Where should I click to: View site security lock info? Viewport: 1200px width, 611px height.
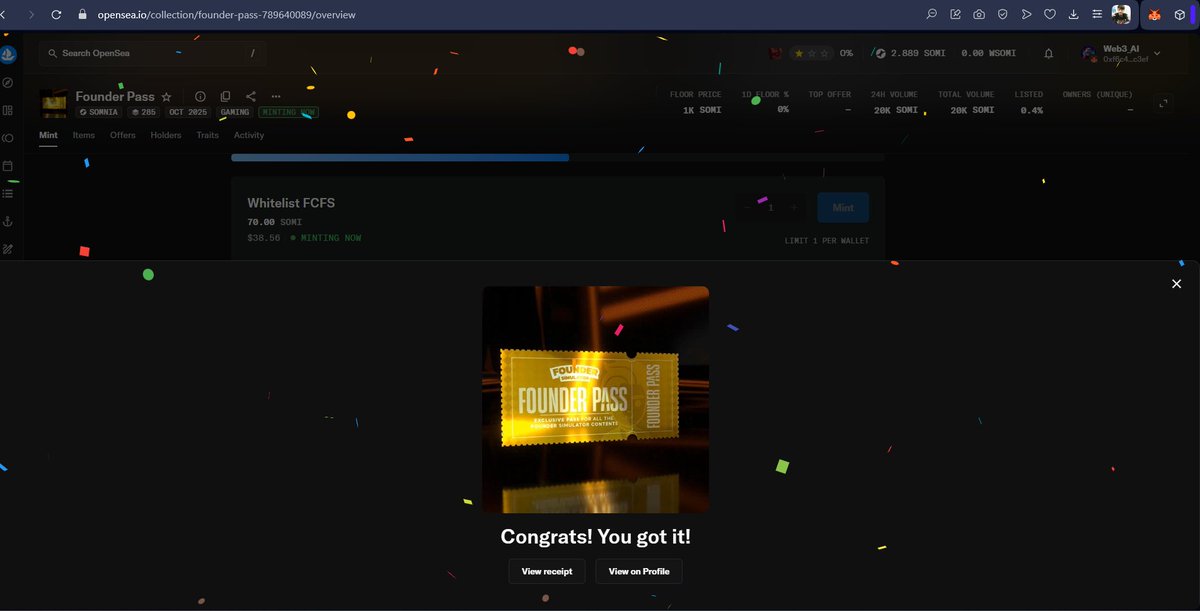(x=83, y=15)
